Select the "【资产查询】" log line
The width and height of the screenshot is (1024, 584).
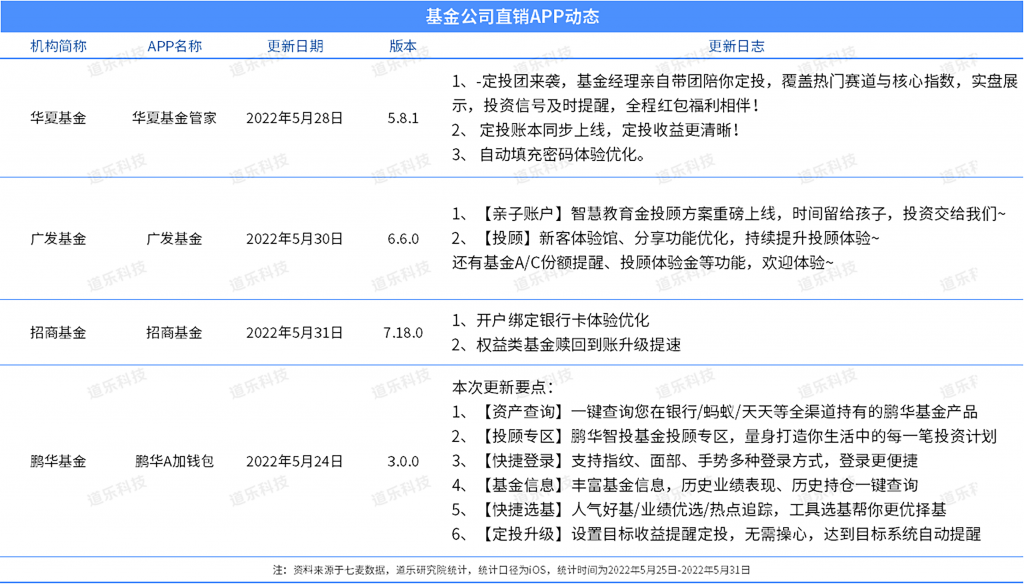click(x=714, y=412)
